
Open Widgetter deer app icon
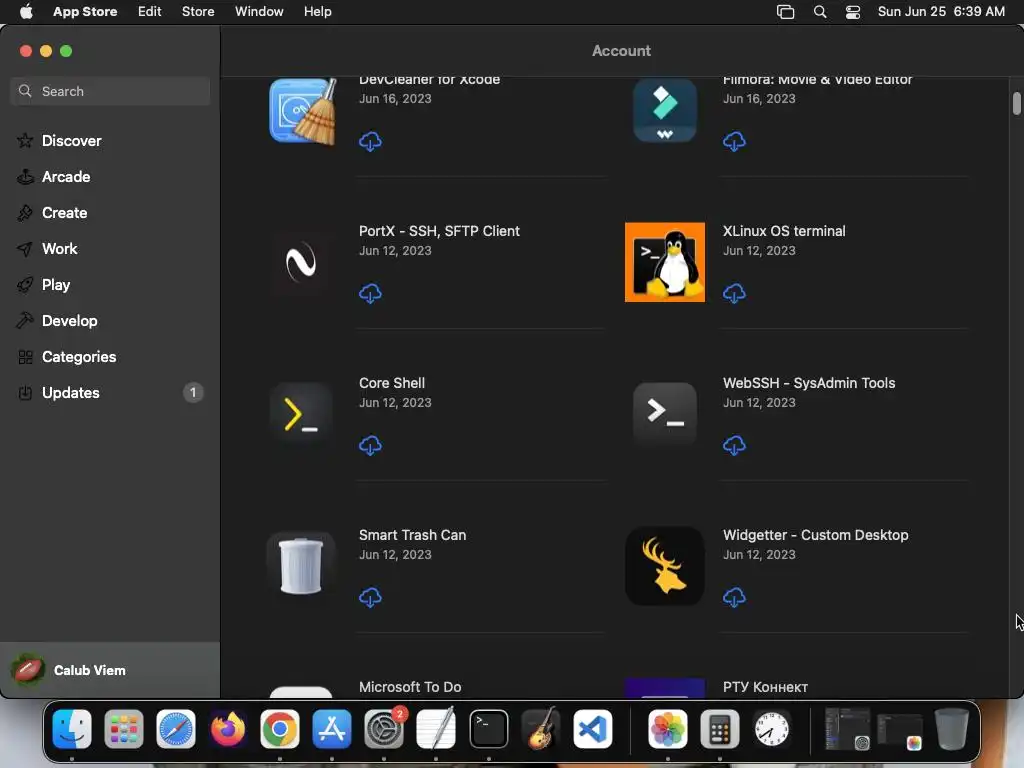pyautogui.click(x=665, y=566)
